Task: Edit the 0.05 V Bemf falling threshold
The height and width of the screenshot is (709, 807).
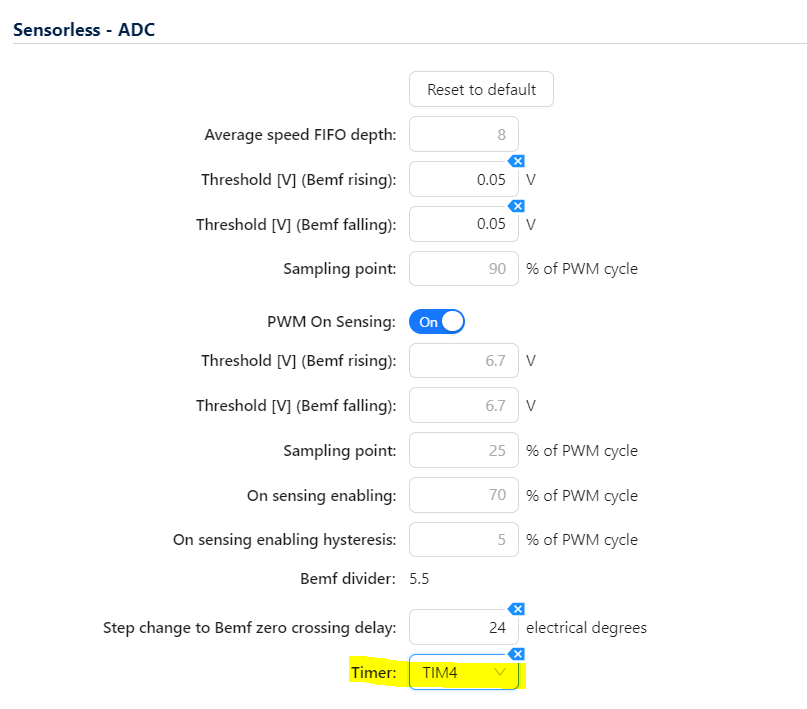Action: coord(464,225)
